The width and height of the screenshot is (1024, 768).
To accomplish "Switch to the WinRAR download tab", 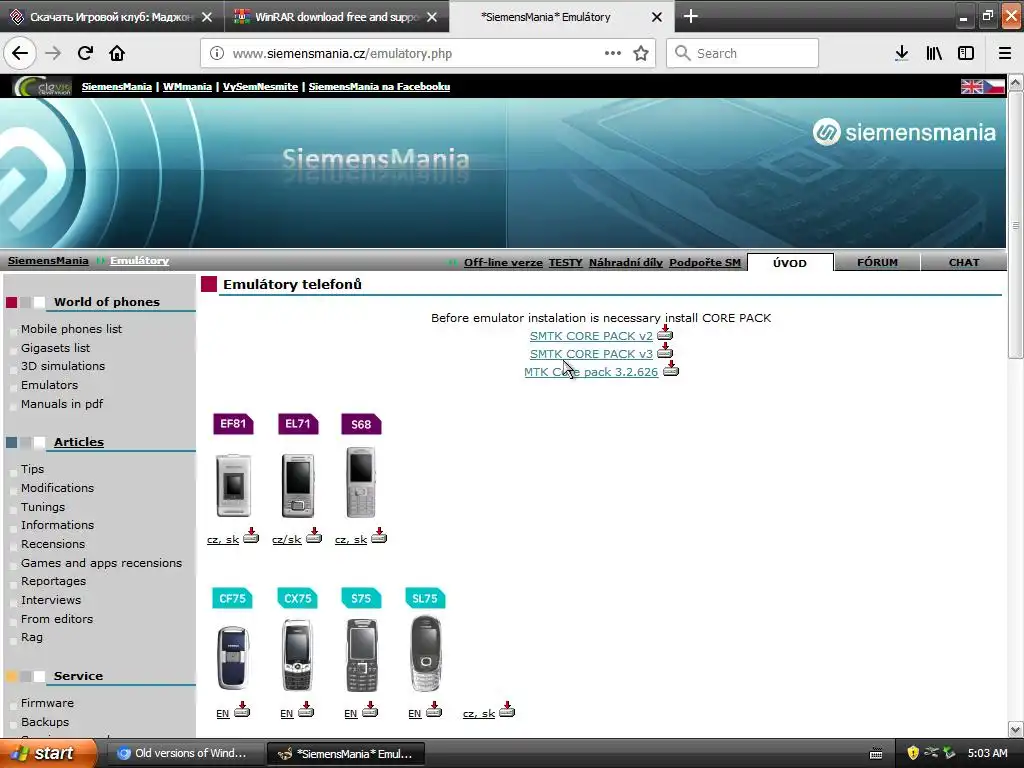I will [x=336, y=17].
